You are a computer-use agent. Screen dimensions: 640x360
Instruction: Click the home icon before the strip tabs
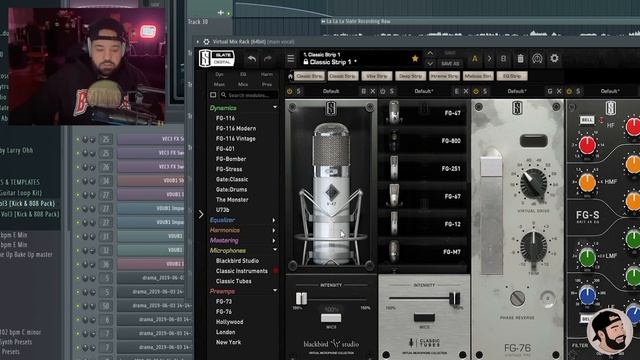[x=290, y=76]
